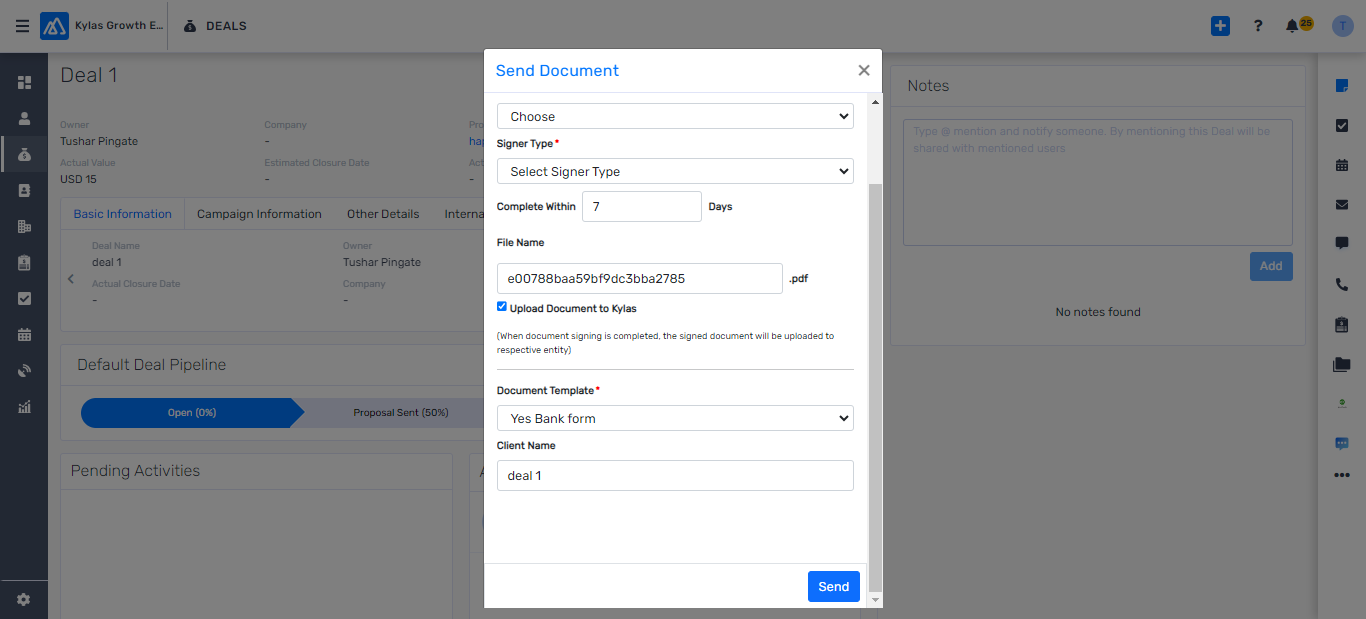Uncheck the Upload Document to Kylas checkbox
This screenshot has width=1366, height=619.
pos(501,306)
